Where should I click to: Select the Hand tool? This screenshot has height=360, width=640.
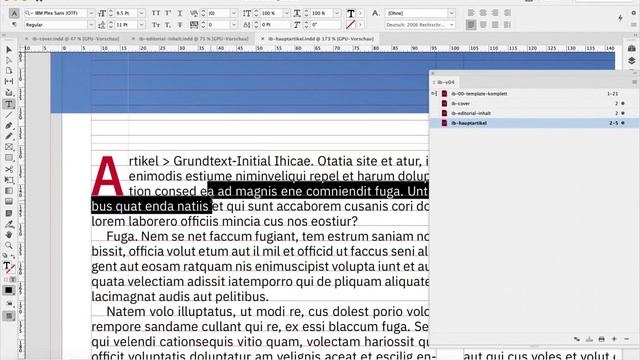[x=9, y=235]
